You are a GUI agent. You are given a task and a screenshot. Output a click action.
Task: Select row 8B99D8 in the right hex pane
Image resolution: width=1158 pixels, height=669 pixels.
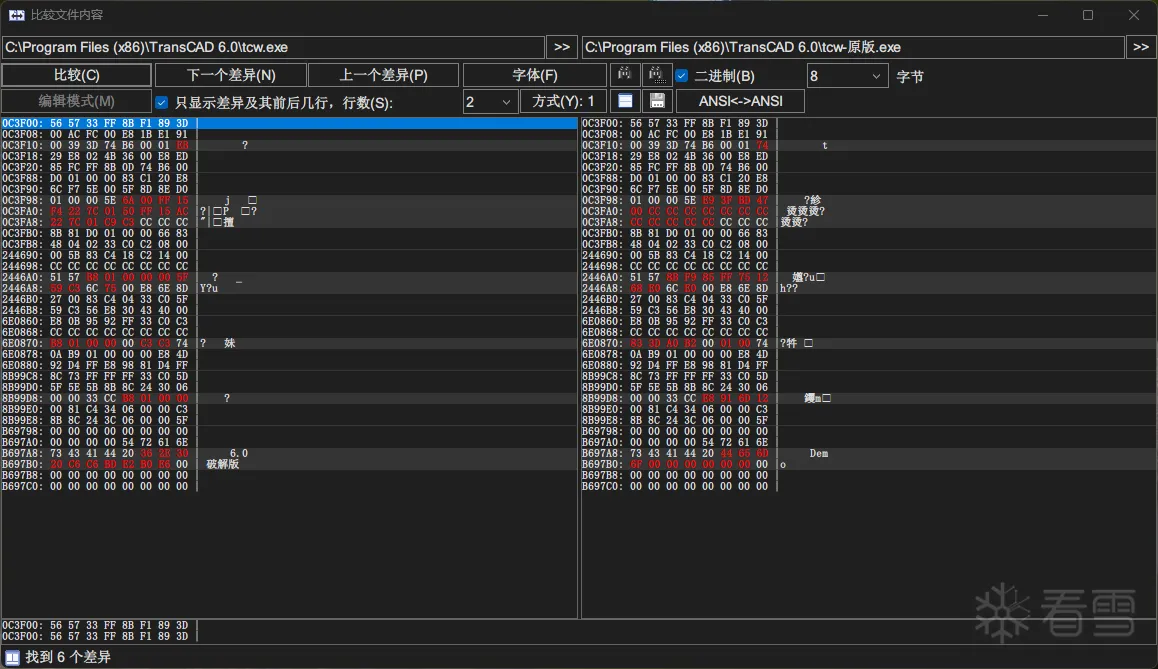(x=868, y=398)
